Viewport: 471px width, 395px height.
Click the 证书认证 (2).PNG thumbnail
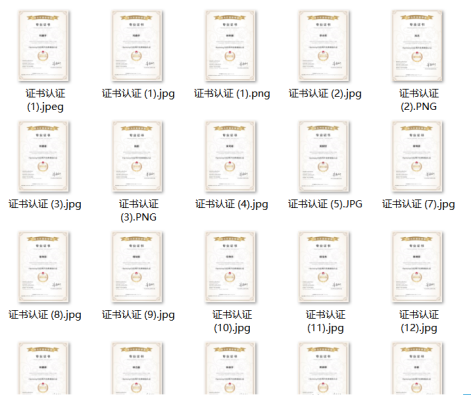[x=417, y=46]
